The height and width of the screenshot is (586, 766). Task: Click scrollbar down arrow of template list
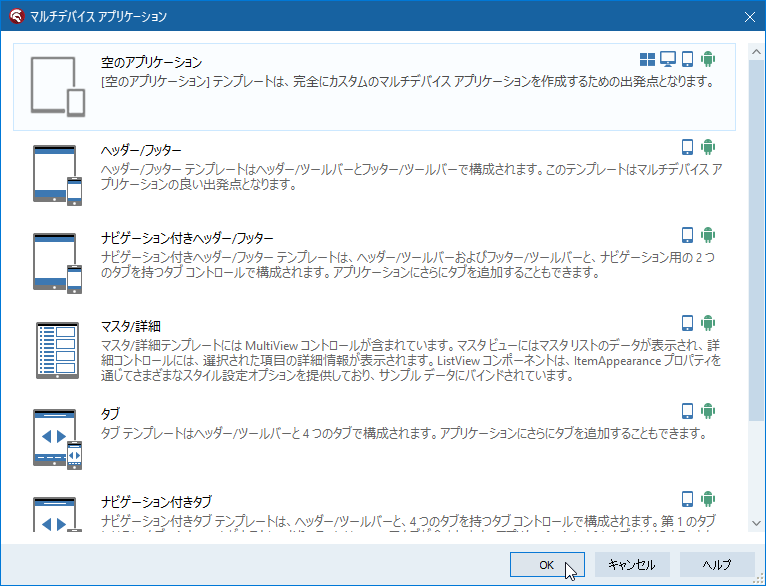[756, 523]
